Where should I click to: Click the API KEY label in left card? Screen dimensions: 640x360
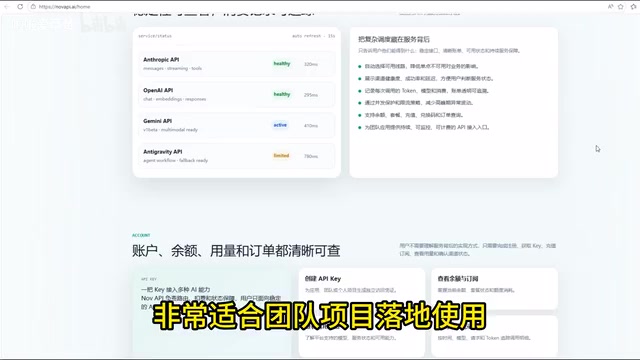click(149, 279)
